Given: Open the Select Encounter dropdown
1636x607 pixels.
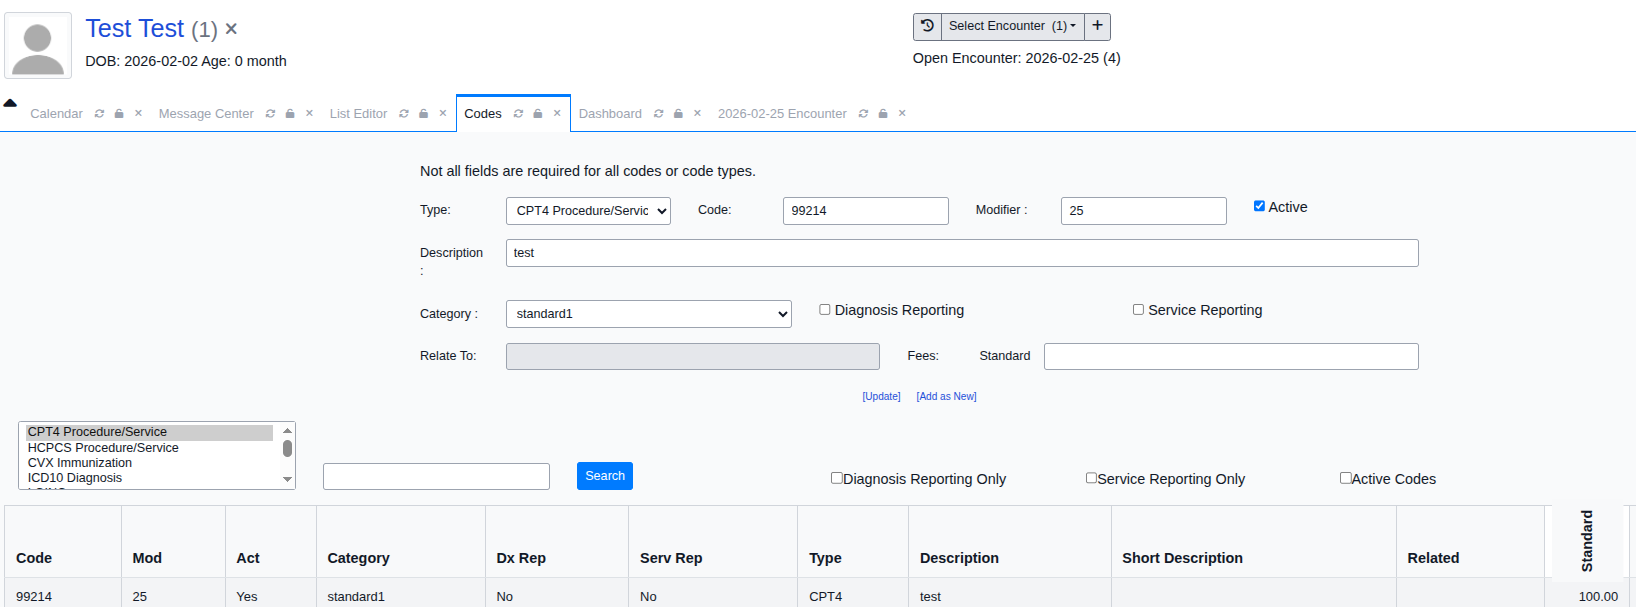Looking at the screenshot, I should point(1011,26).
